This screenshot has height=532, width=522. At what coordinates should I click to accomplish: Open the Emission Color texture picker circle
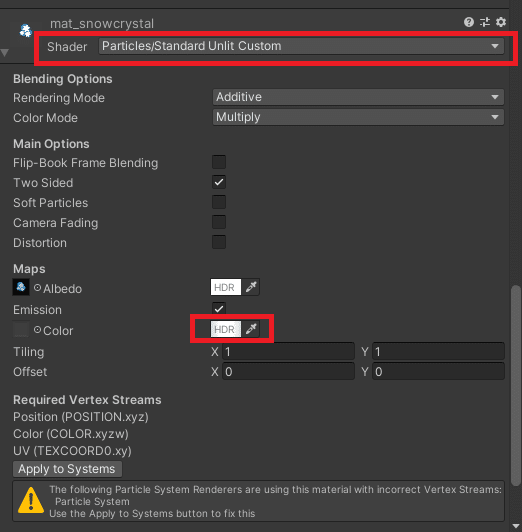pyautogui.click(x=37, y=330)
